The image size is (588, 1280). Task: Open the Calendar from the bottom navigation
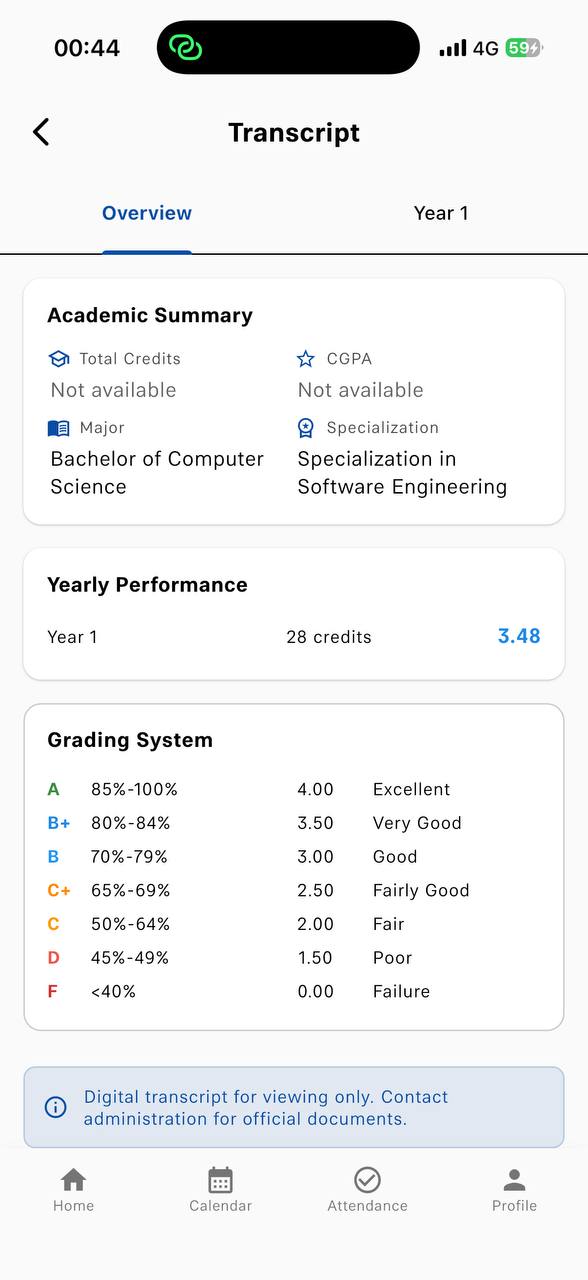click(220, 1186)
